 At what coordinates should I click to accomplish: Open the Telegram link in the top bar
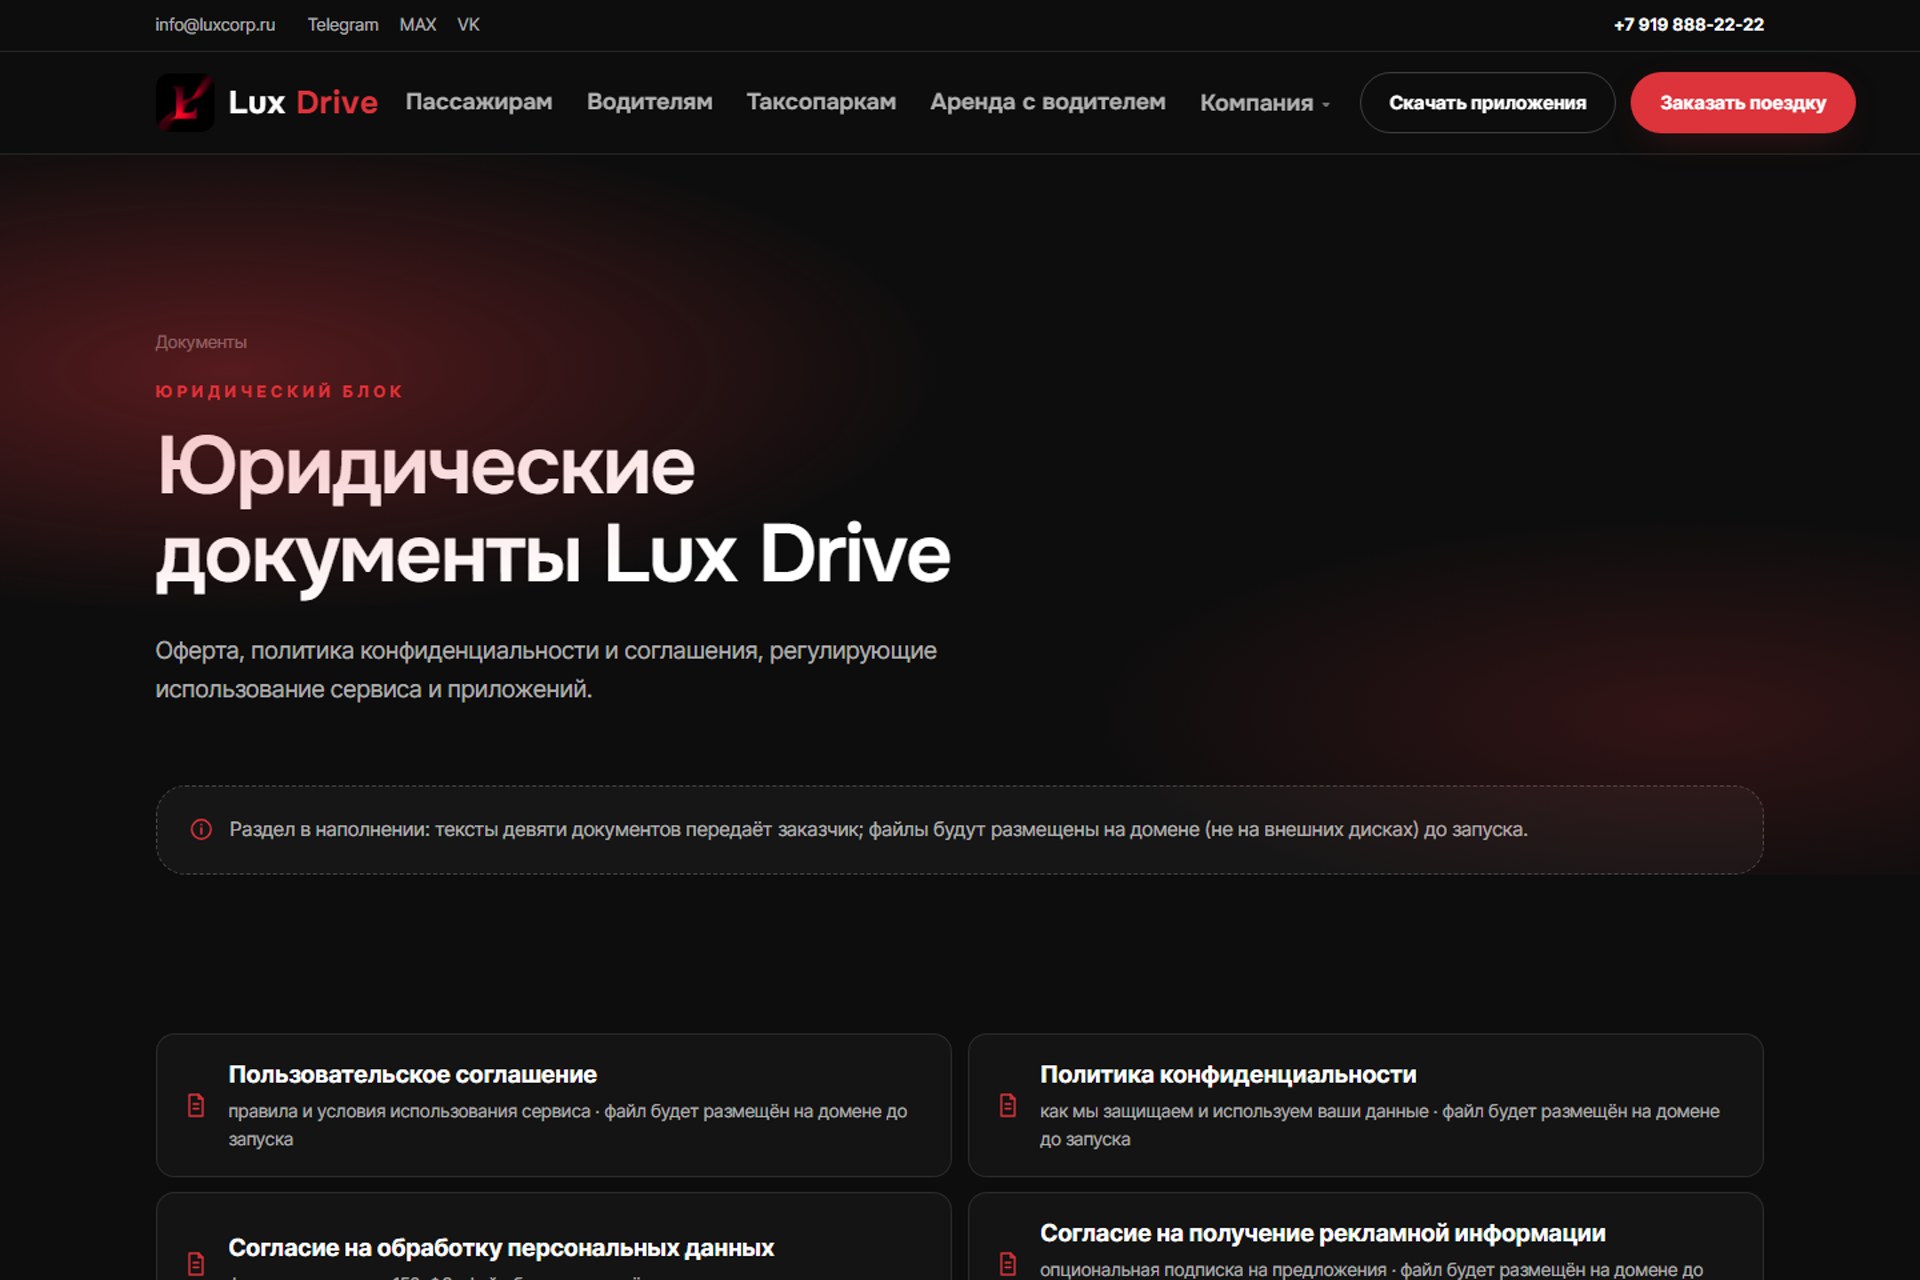[343, 25]
